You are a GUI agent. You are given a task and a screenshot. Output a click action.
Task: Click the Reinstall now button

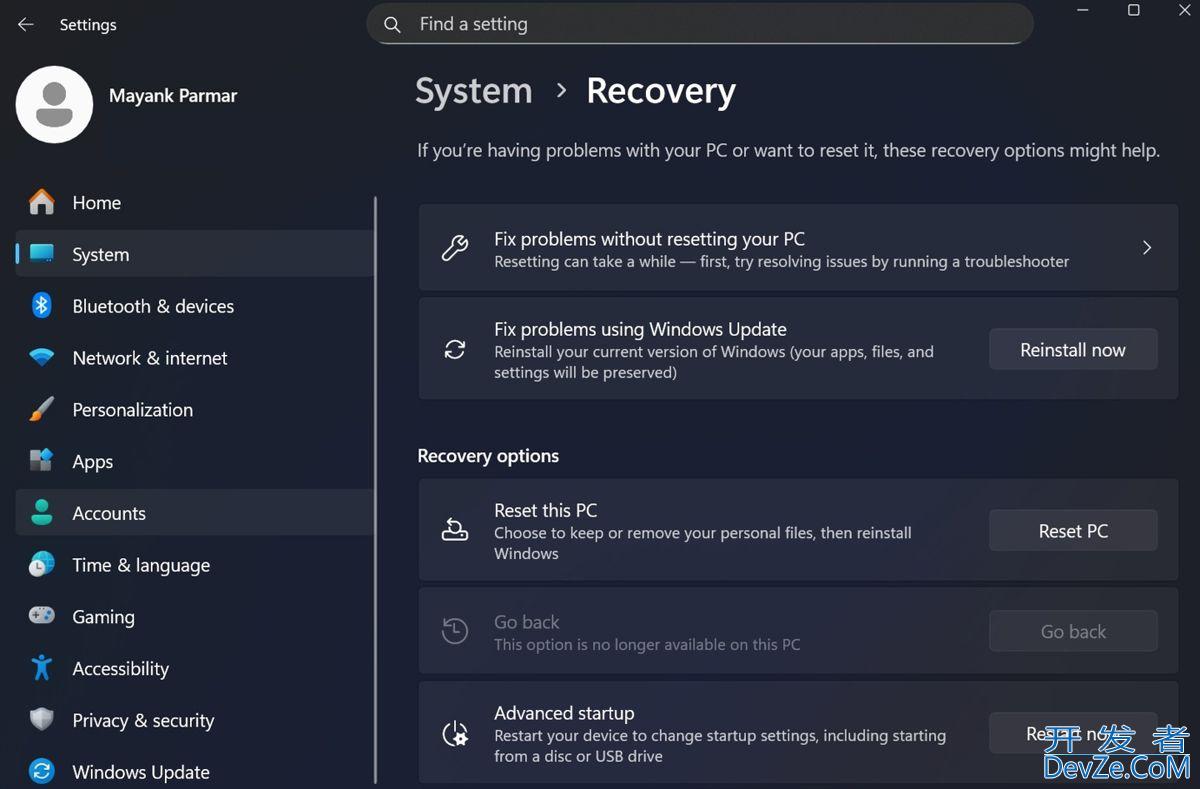click(1073, 350)
